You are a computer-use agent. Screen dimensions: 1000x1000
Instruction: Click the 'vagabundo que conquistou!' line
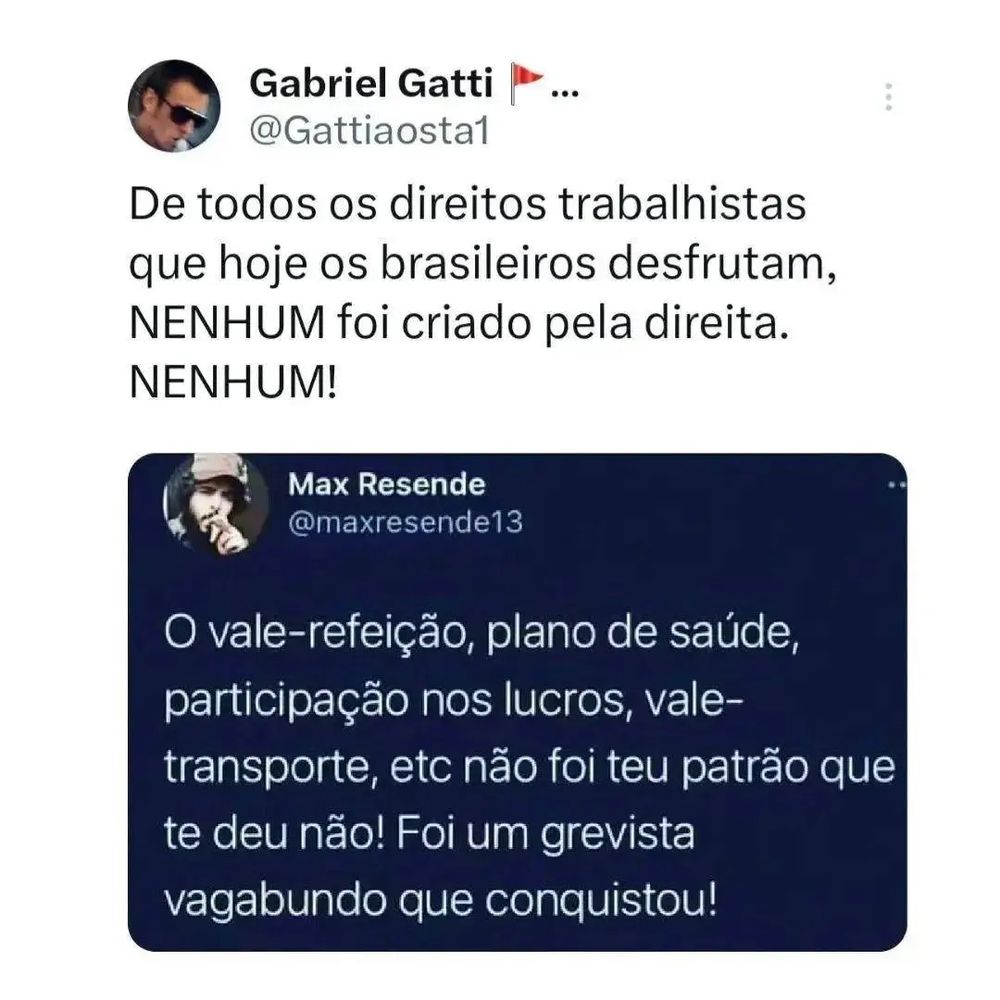pos(441,899)
